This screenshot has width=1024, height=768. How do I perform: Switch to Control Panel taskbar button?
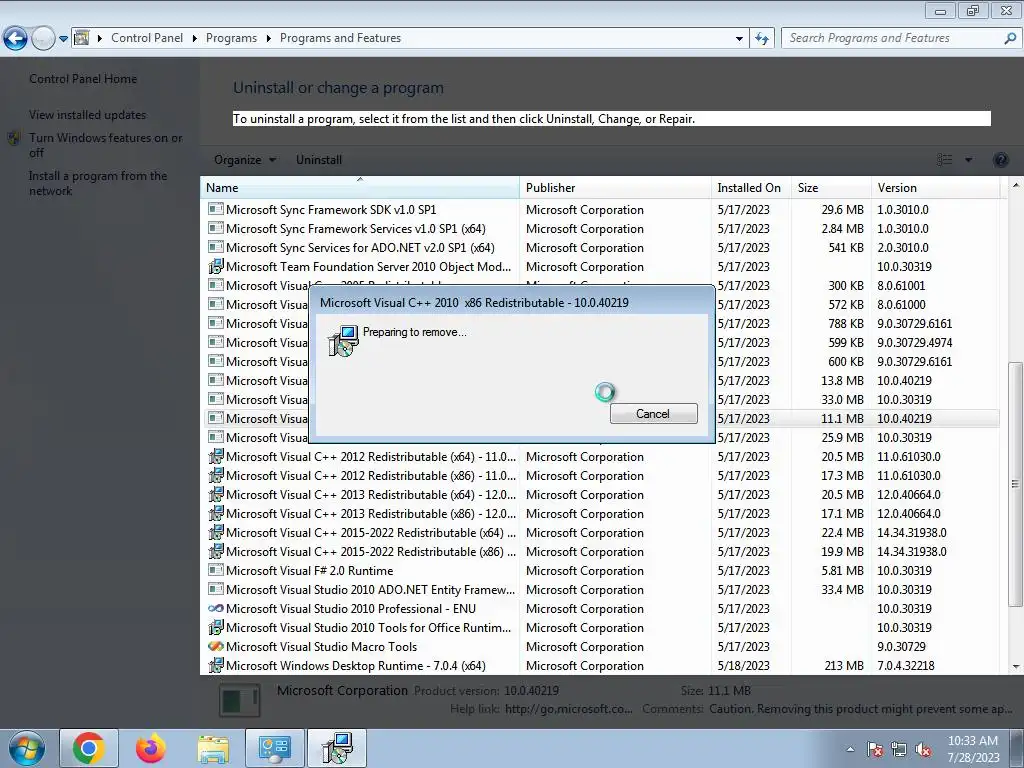pos(274,748)
